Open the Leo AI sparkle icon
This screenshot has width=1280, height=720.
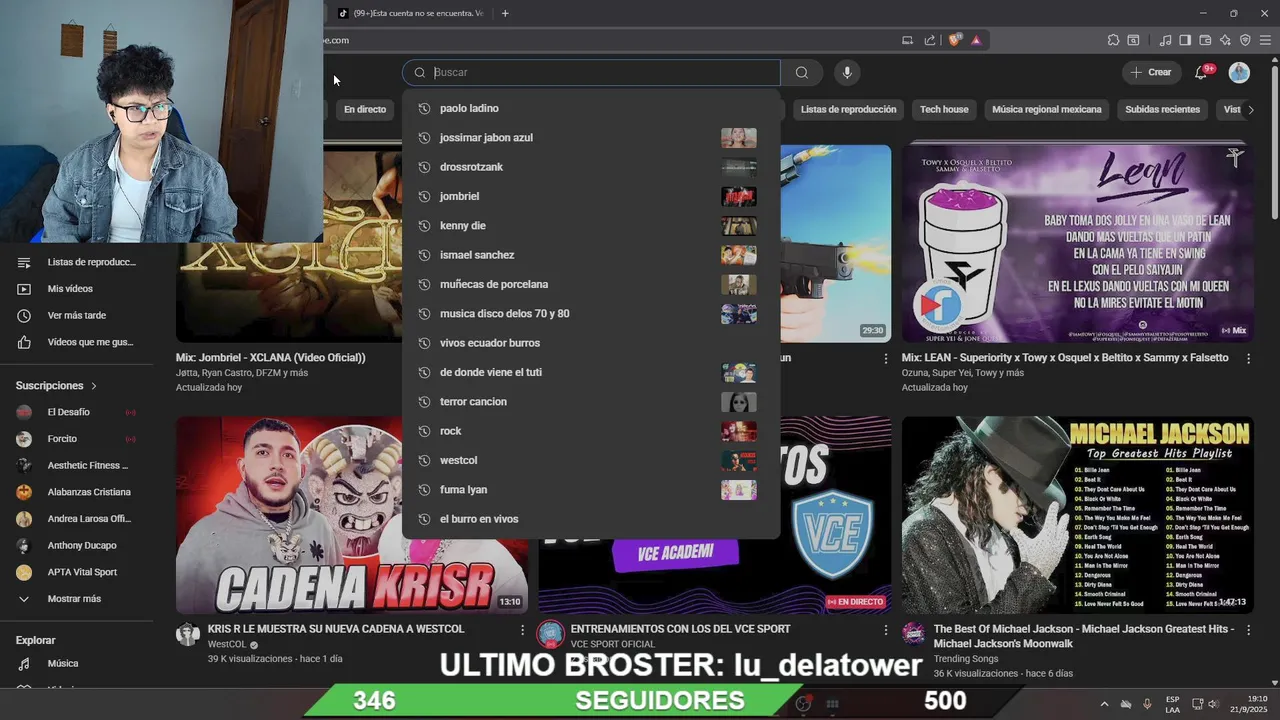pyautogui.click(x=1225, y=40)
